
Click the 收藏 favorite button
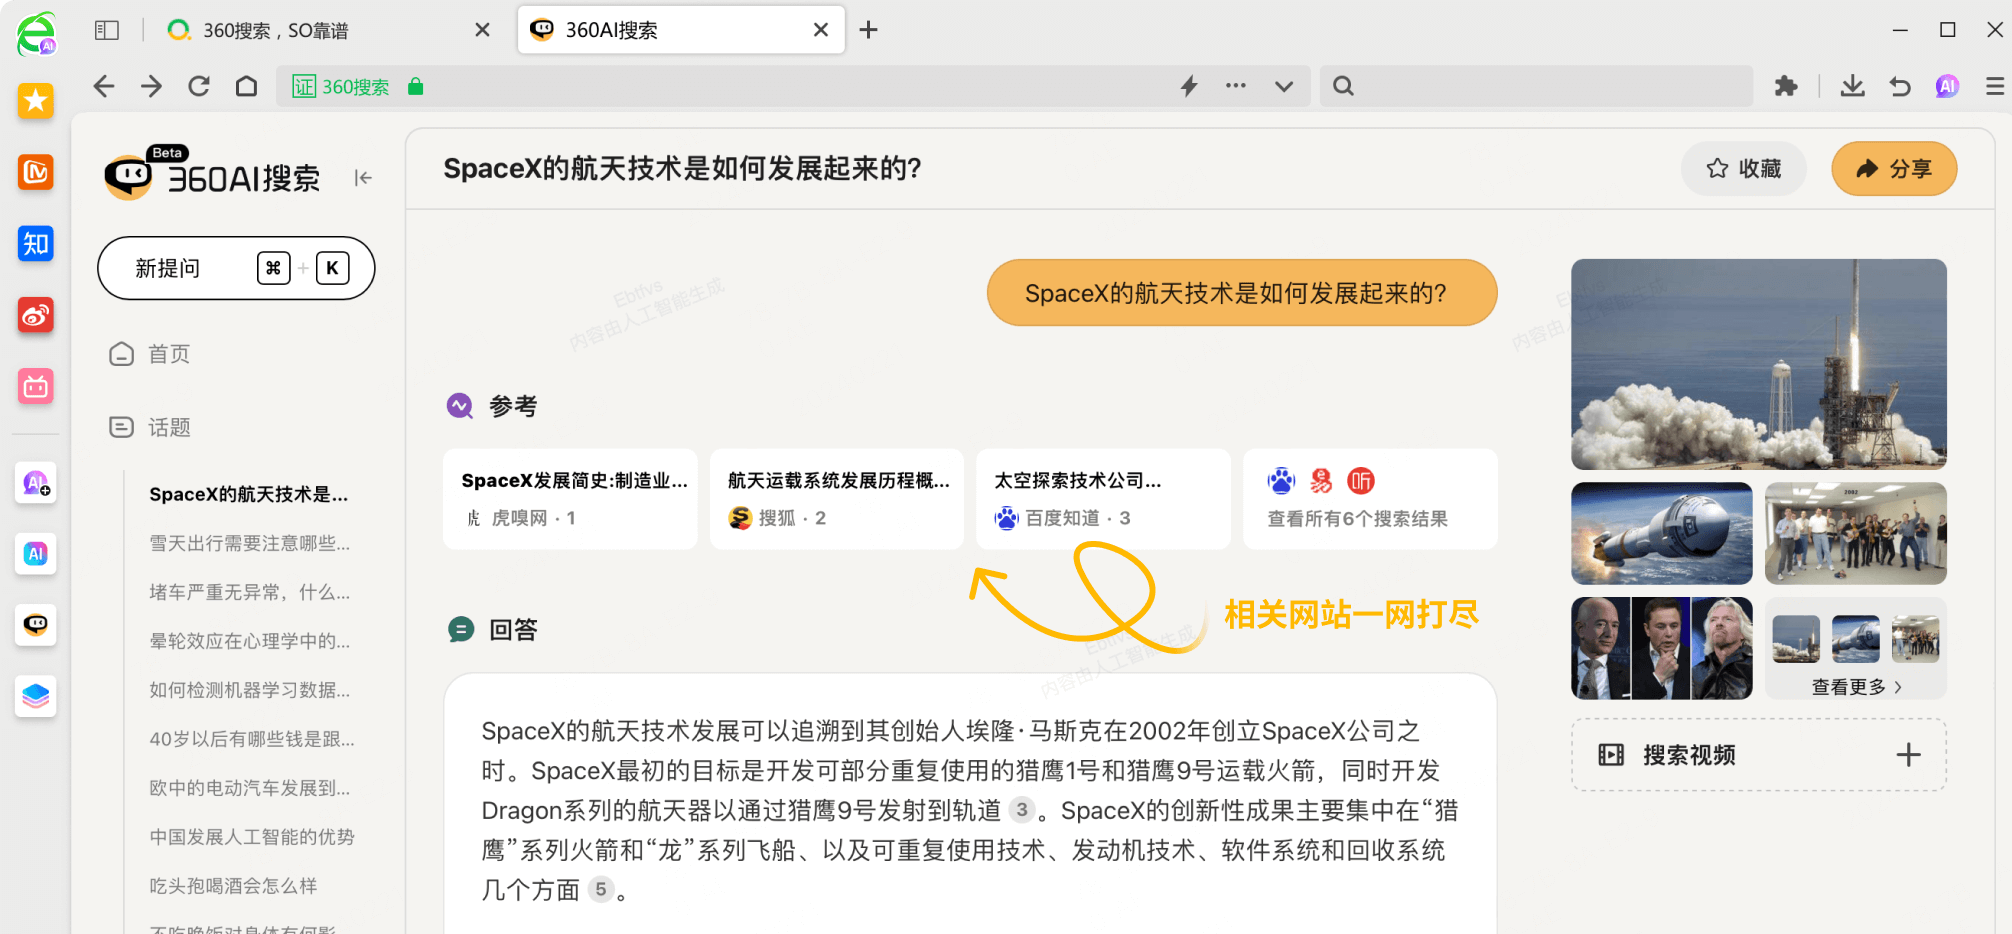1744,168
